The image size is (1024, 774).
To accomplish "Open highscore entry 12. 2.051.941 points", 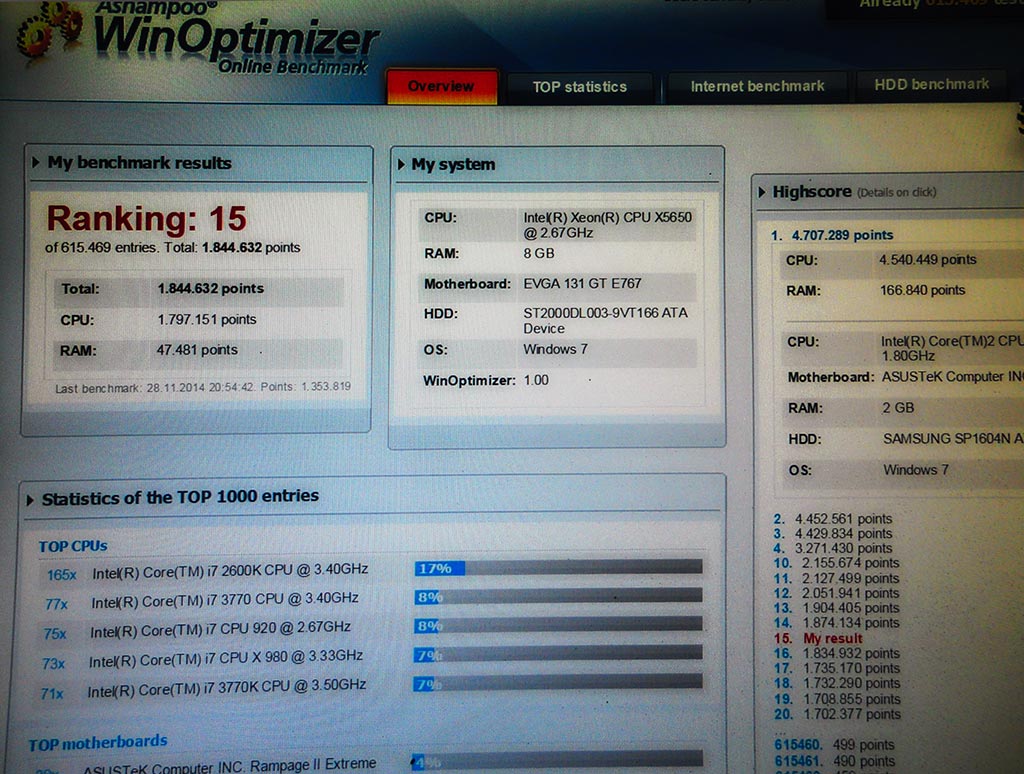I will [x=837, y=593].
